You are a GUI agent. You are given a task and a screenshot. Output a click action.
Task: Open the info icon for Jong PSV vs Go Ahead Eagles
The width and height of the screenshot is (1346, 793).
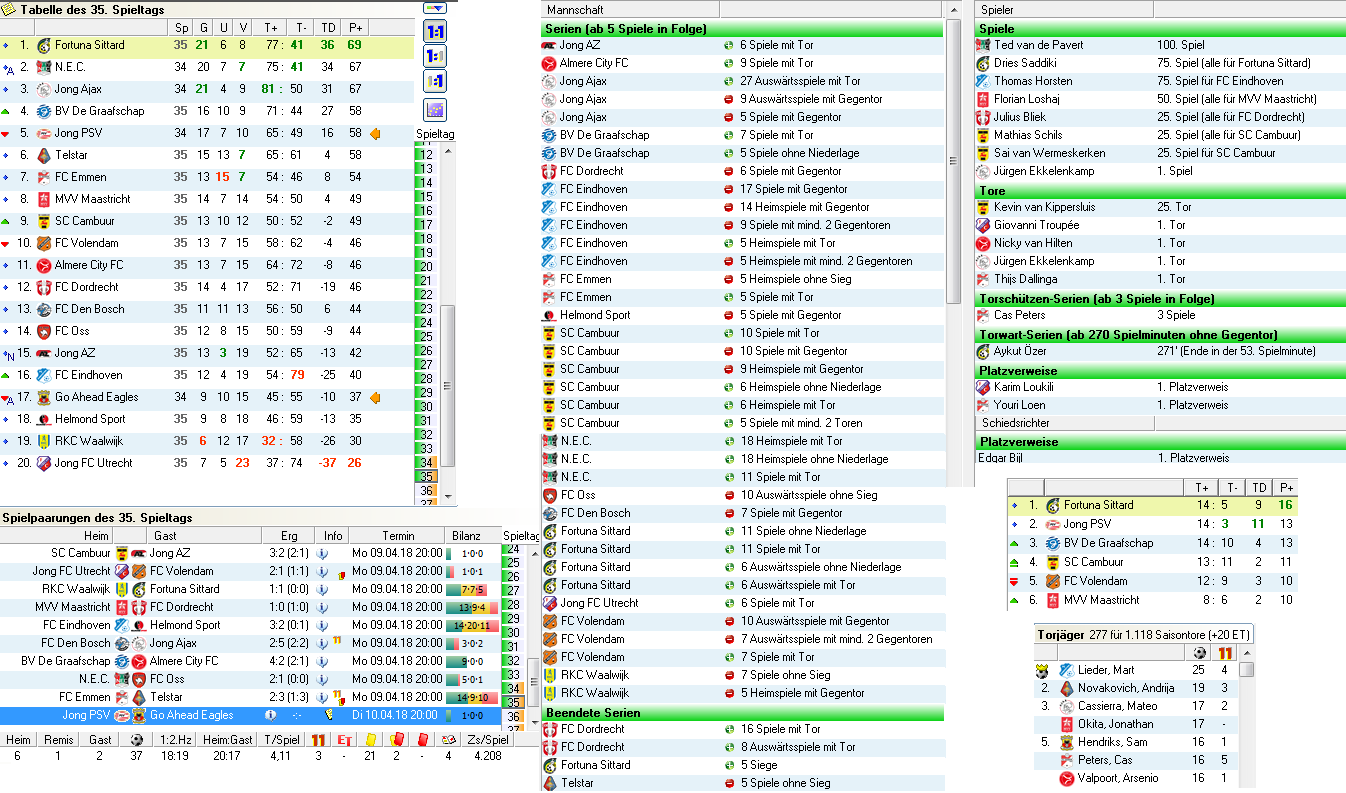click(270, 715)
